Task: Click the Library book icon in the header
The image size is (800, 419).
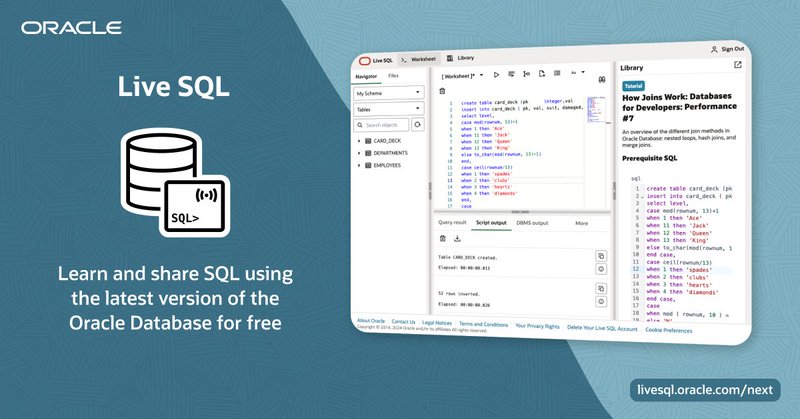Action: tap(449, 58)
